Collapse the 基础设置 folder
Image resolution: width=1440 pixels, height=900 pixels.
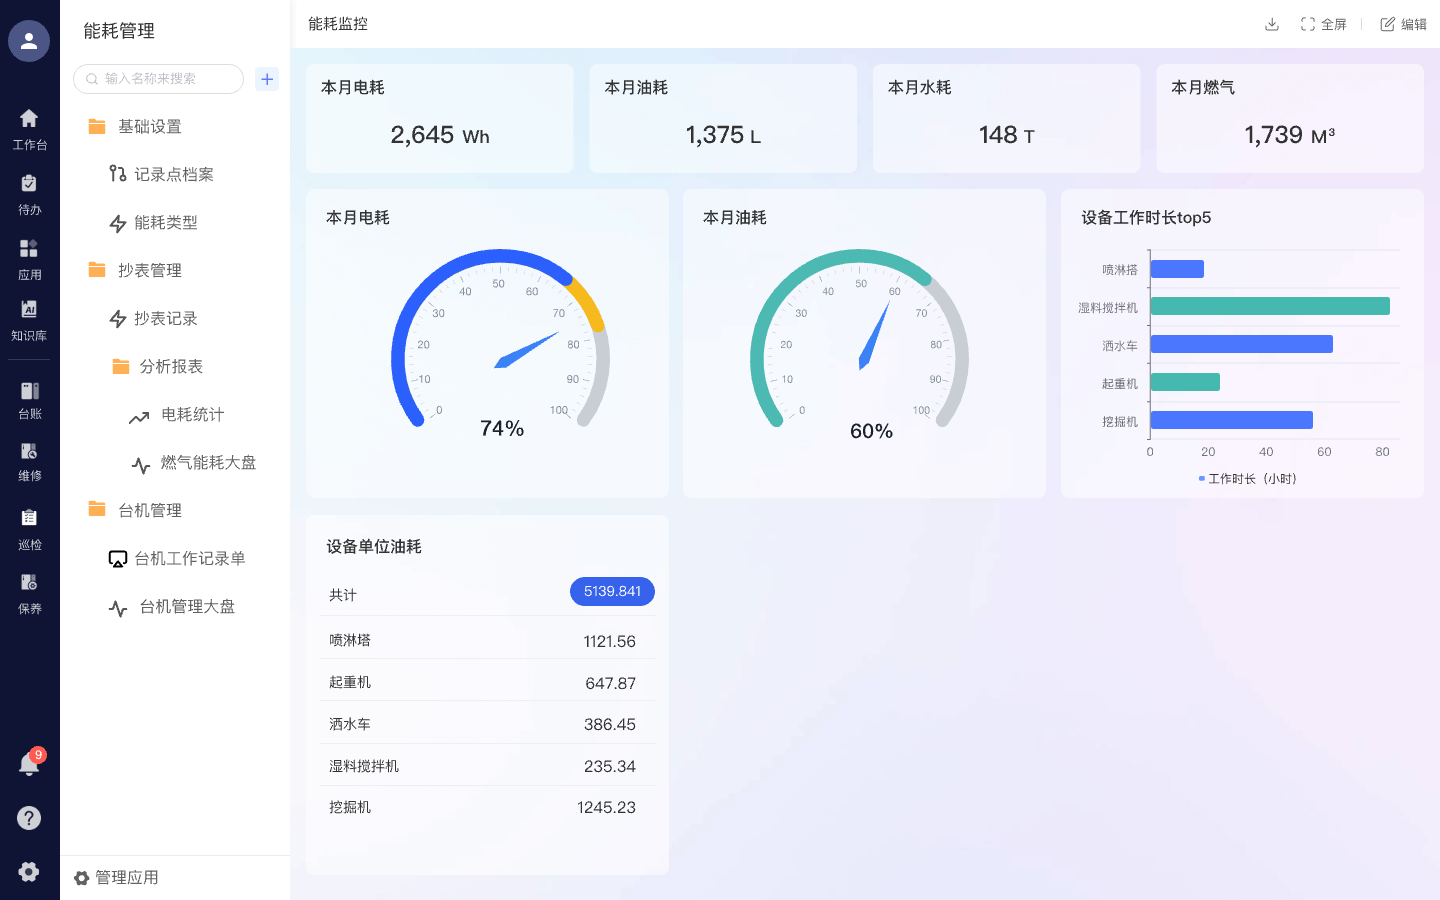coord(146,126)
